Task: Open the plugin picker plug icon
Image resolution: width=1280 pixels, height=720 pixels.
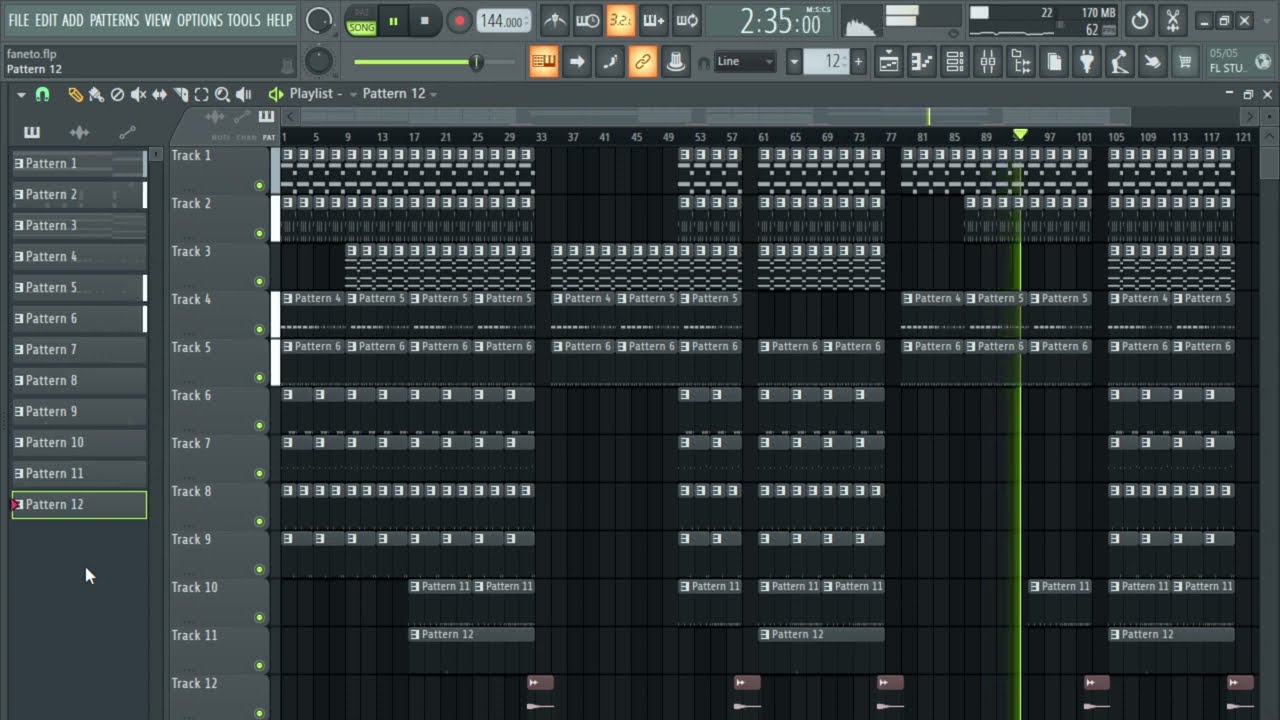Action: pyautogui.click(x=1087, y=62)
